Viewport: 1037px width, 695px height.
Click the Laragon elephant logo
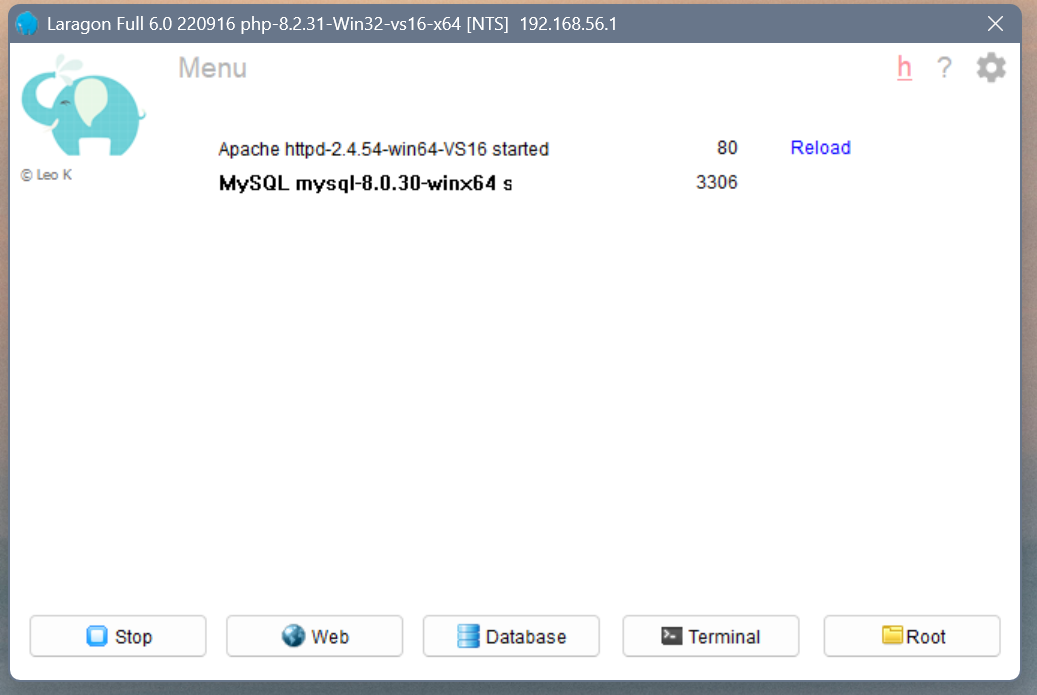coord(83,106)
